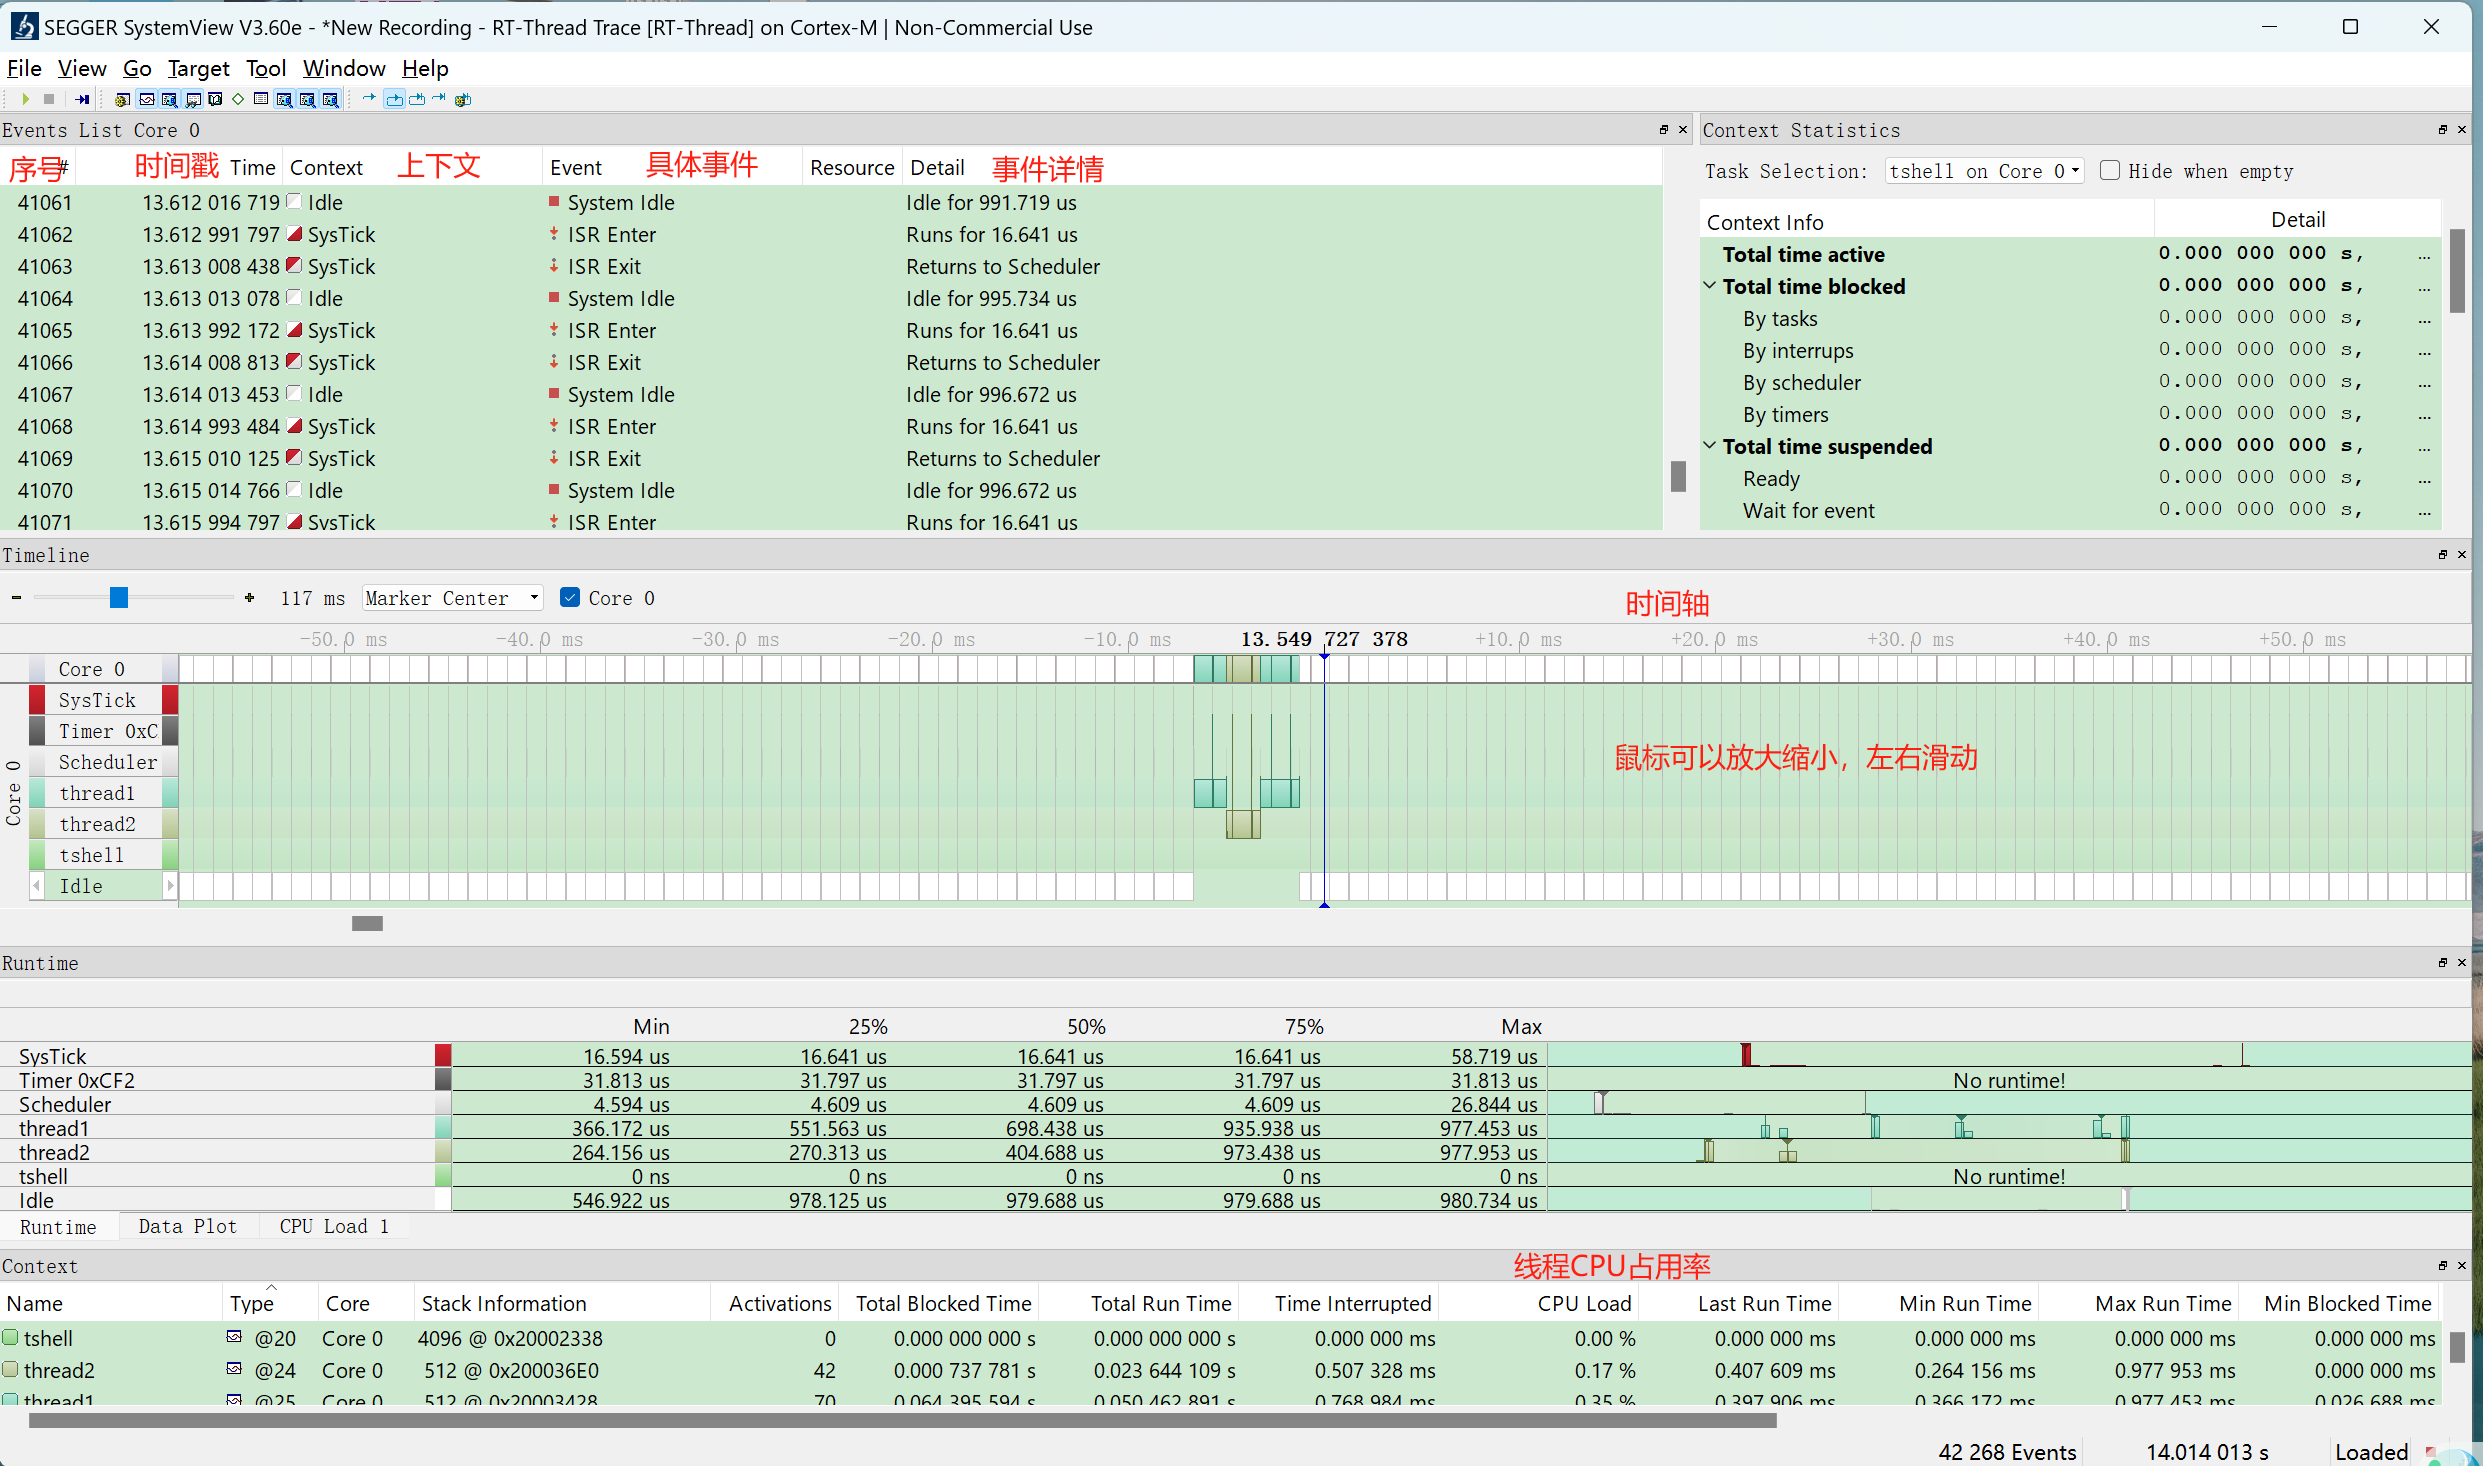Click the timeline zoom-in plus icon
2483x1466 pixels.
point(249,598)
